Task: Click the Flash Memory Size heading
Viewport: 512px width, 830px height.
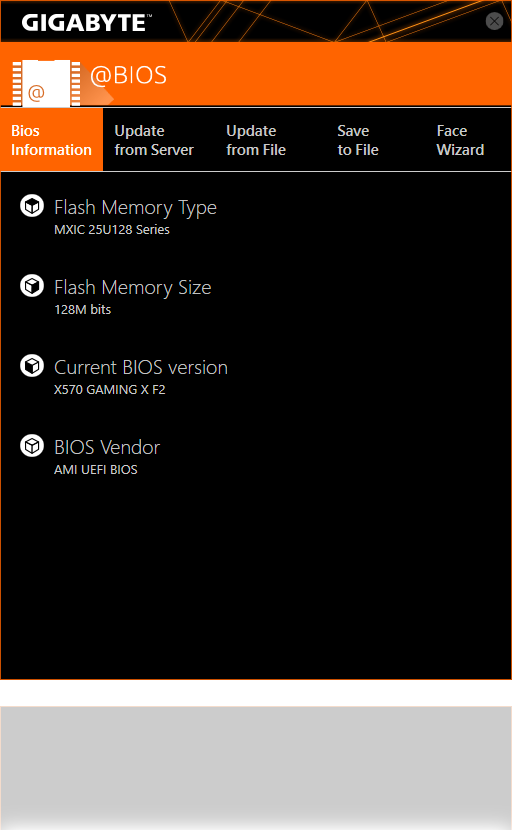Action: coord(133,287)
